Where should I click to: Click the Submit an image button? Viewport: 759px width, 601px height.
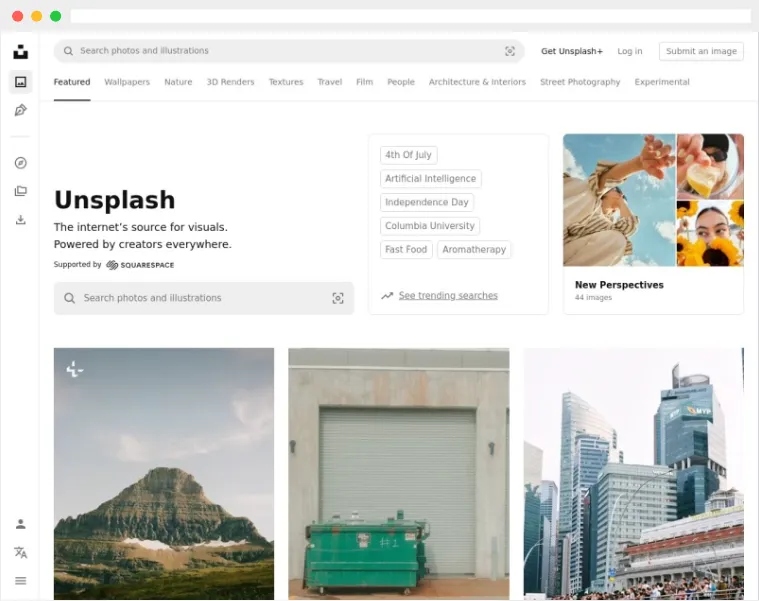pos(701,51)
